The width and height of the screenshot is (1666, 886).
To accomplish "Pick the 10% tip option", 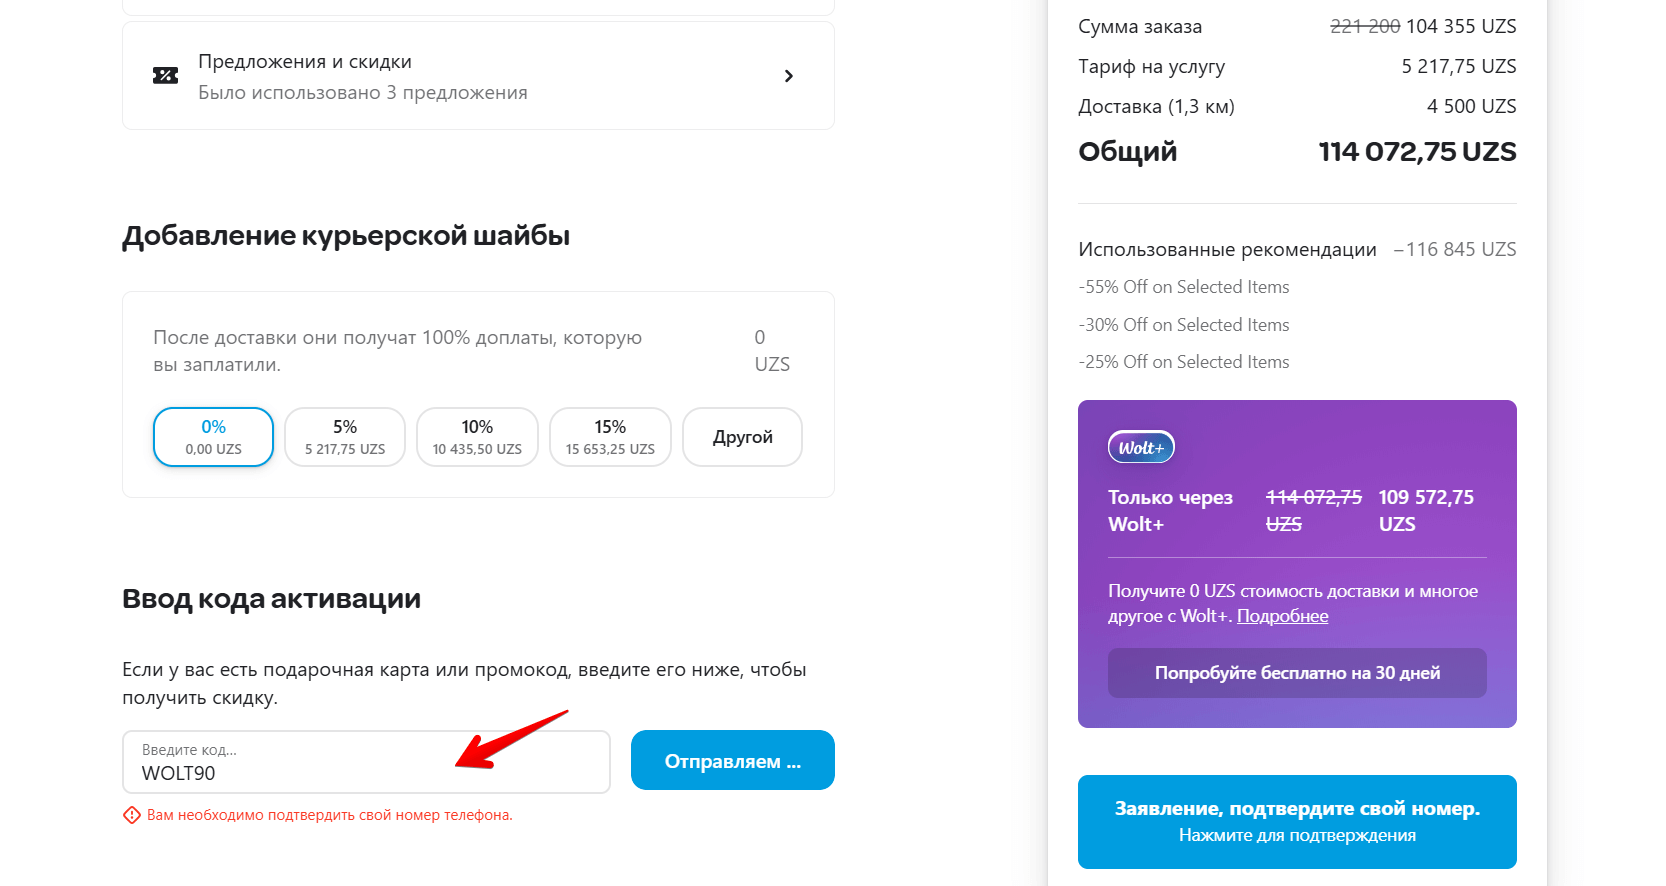I will coord(477,437).
